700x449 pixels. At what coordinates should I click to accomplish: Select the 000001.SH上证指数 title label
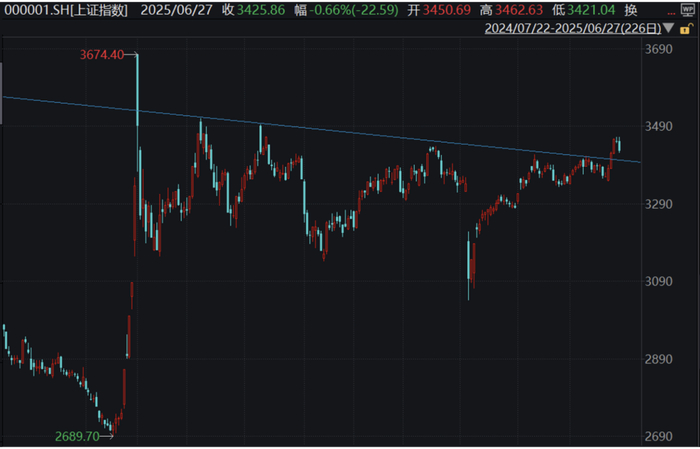pyautogui.click(x=66, y=10)
